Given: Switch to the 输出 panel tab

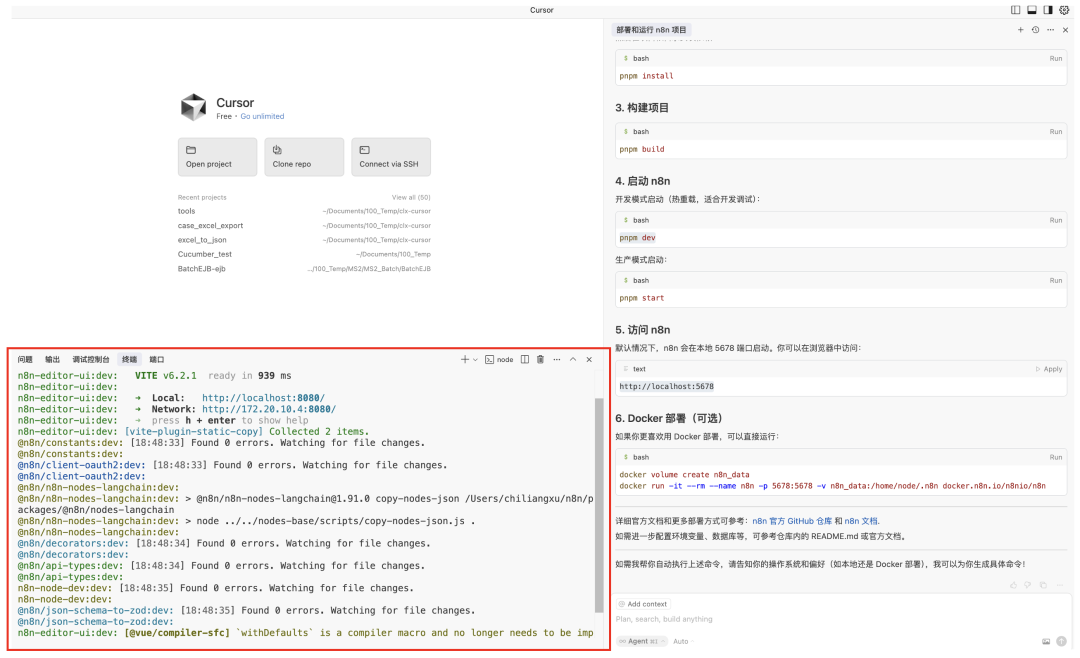Looking at the screenshot, I should pos(52,360).
